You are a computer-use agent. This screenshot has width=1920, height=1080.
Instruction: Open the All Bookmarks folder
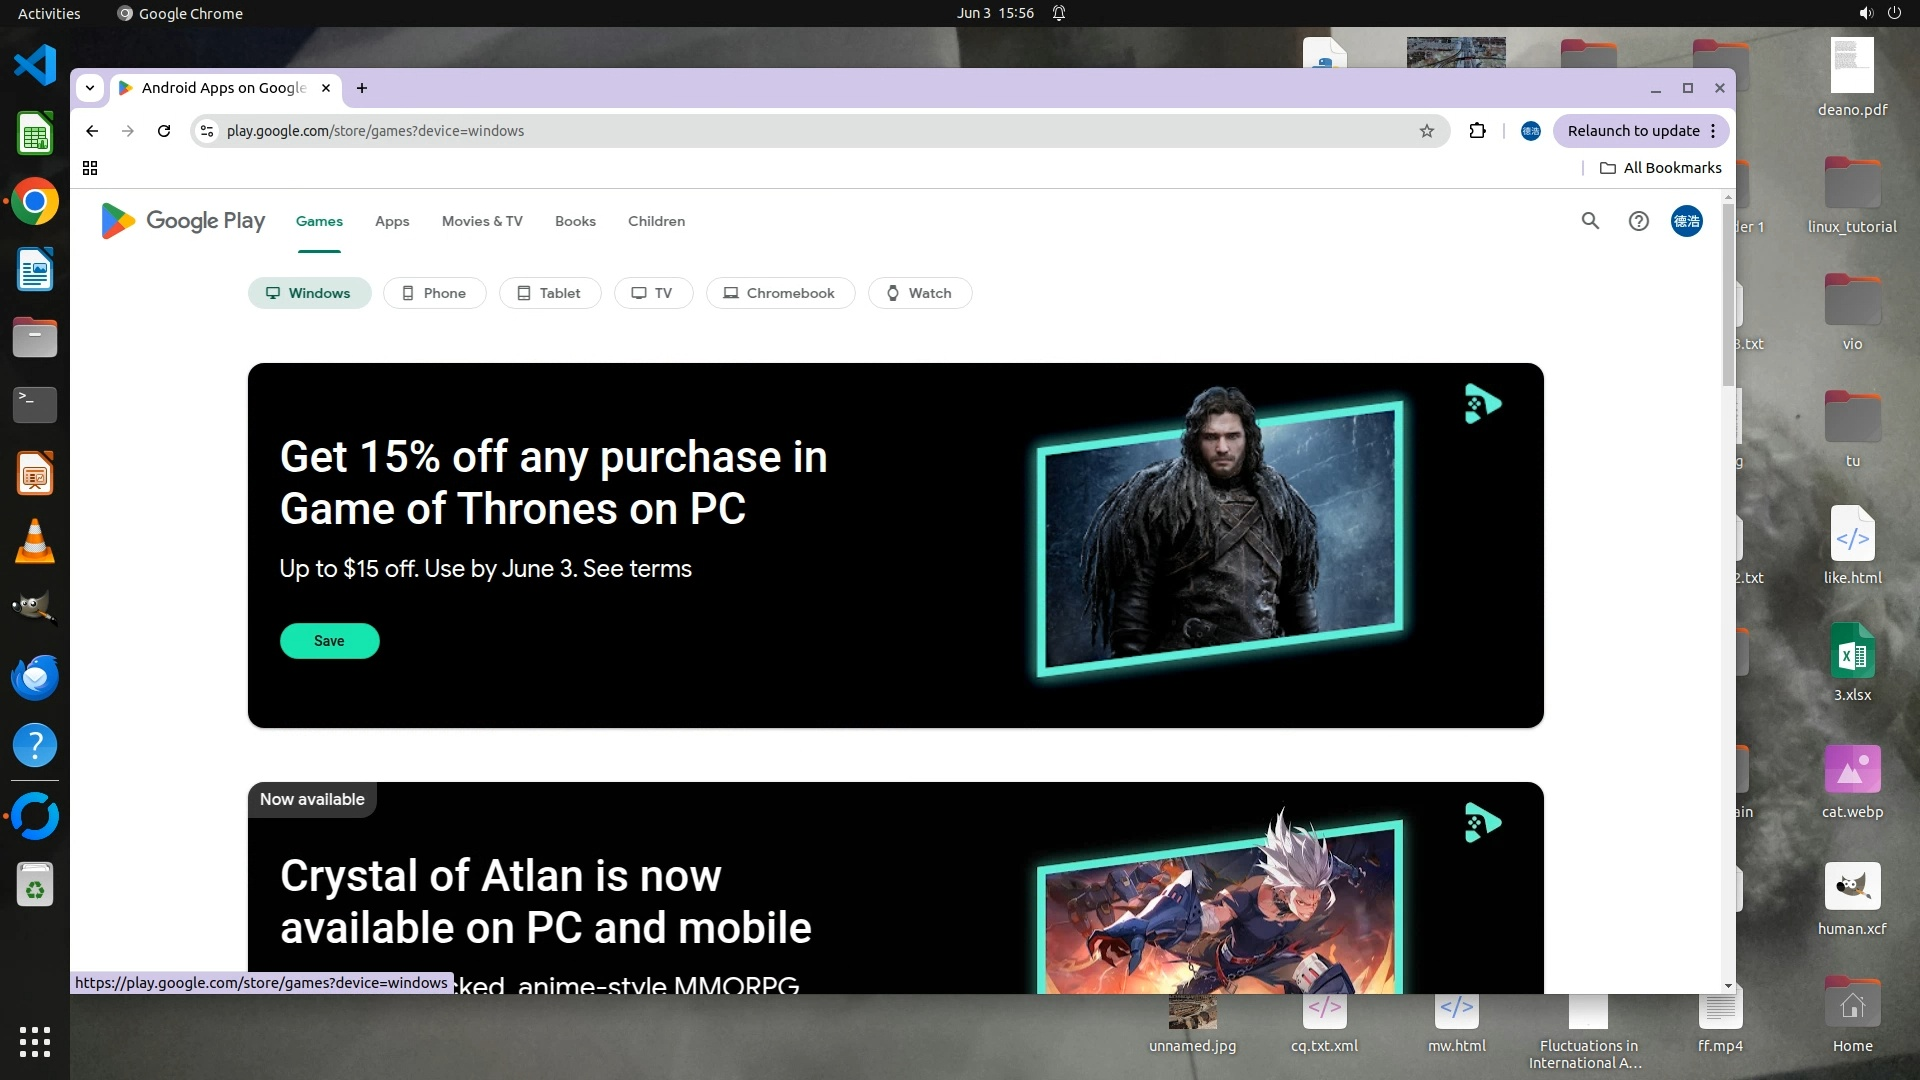pos(1660,168)
